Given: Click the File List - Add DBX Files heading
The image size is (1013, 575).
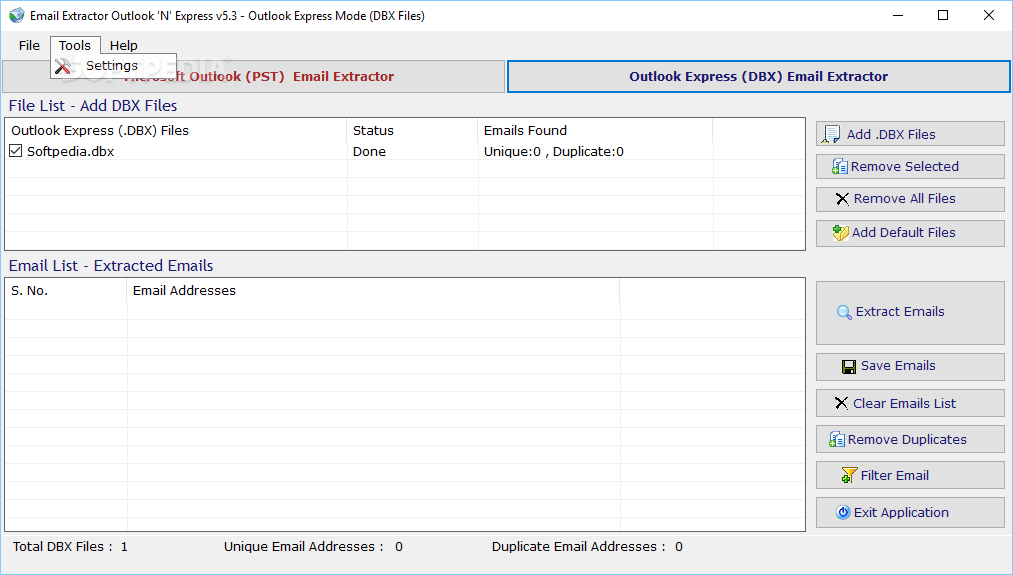Looking at the screenshot, I should 93,105.
